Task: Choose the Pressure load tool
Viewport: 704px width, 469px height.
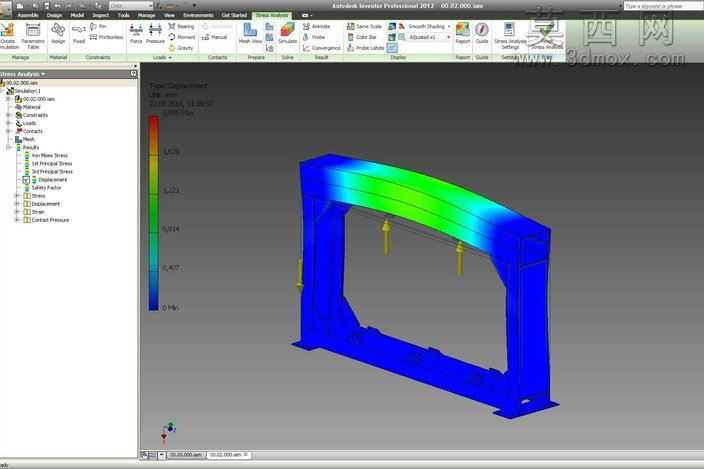Action: [x=155, y=34]
